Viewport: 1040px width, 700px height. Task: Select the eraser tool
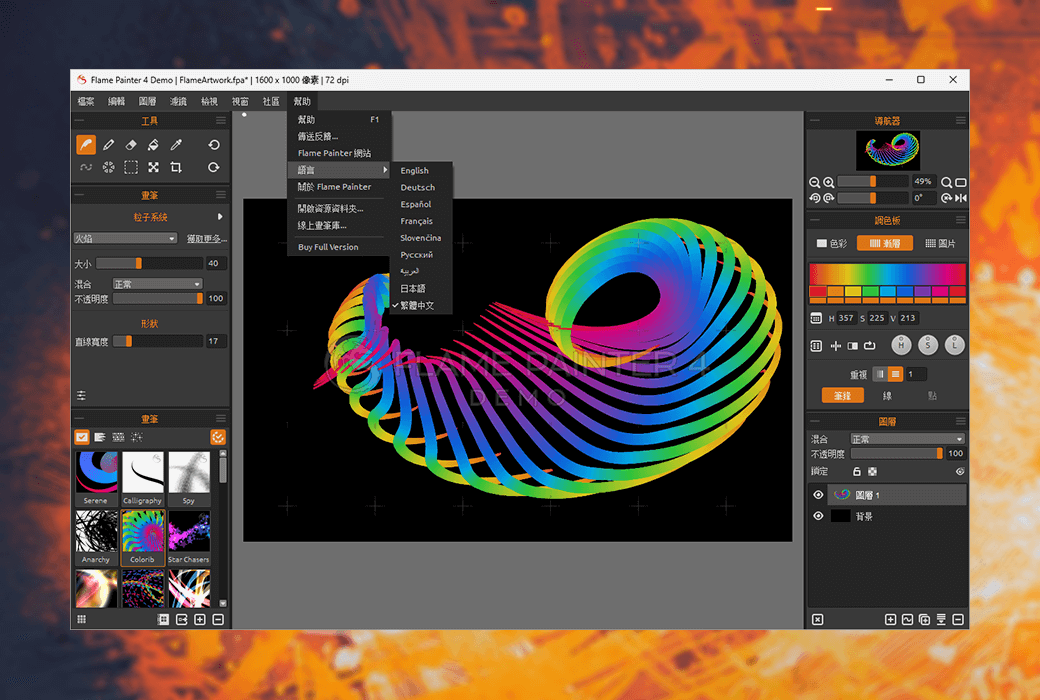[131, 145]
